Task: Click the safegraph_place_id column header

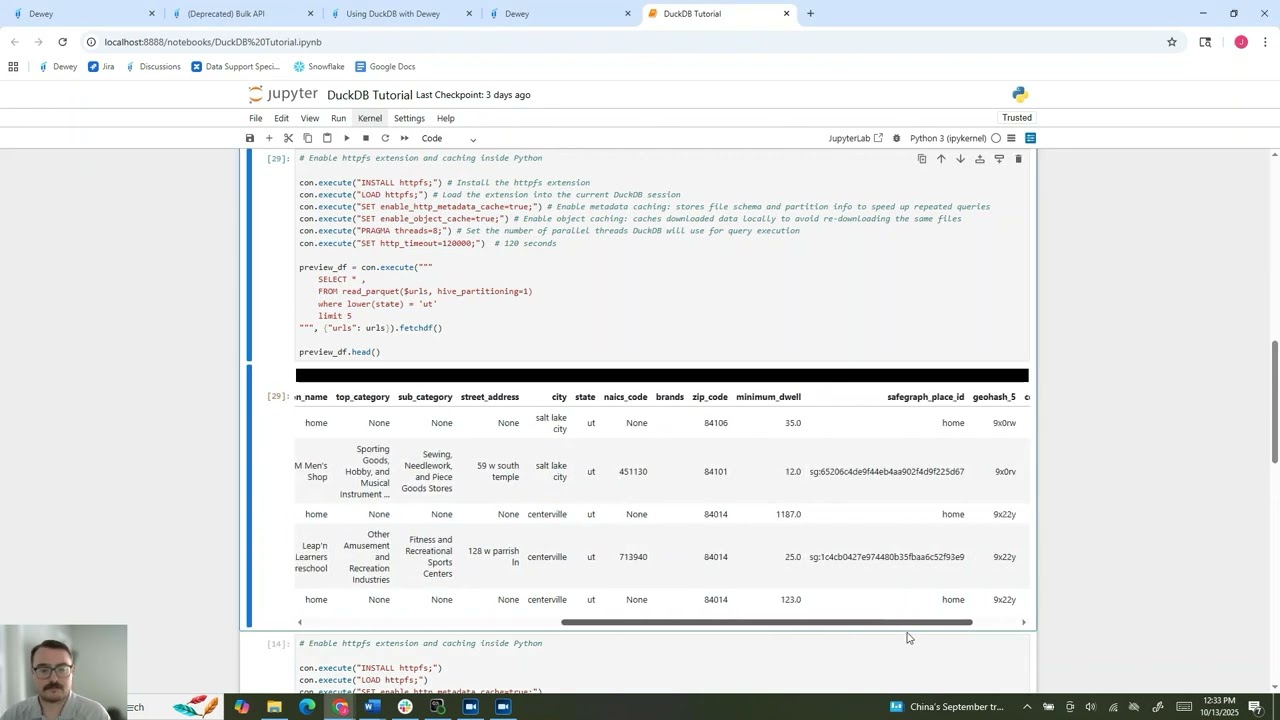Action: coord(925,397)
